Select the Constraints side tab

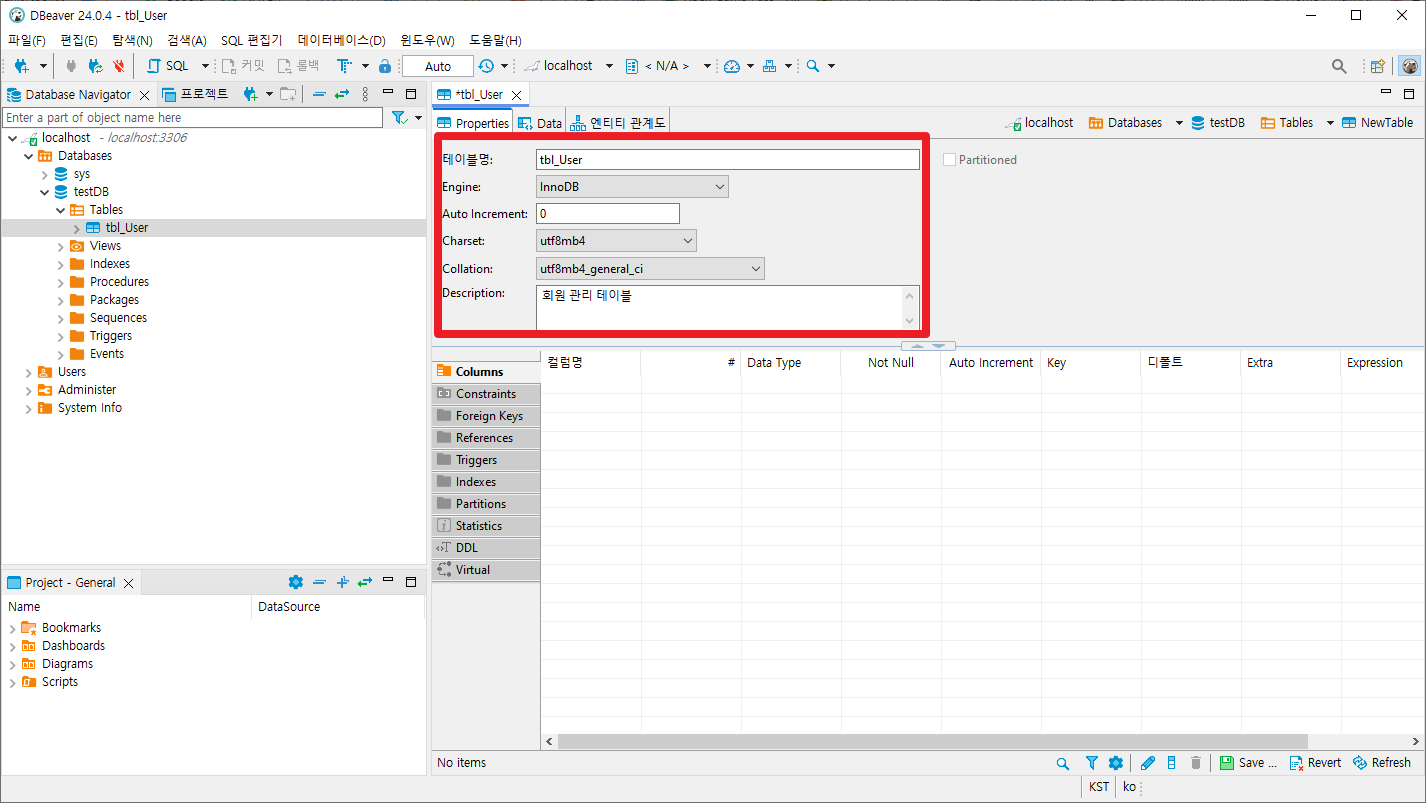point(486,394)
